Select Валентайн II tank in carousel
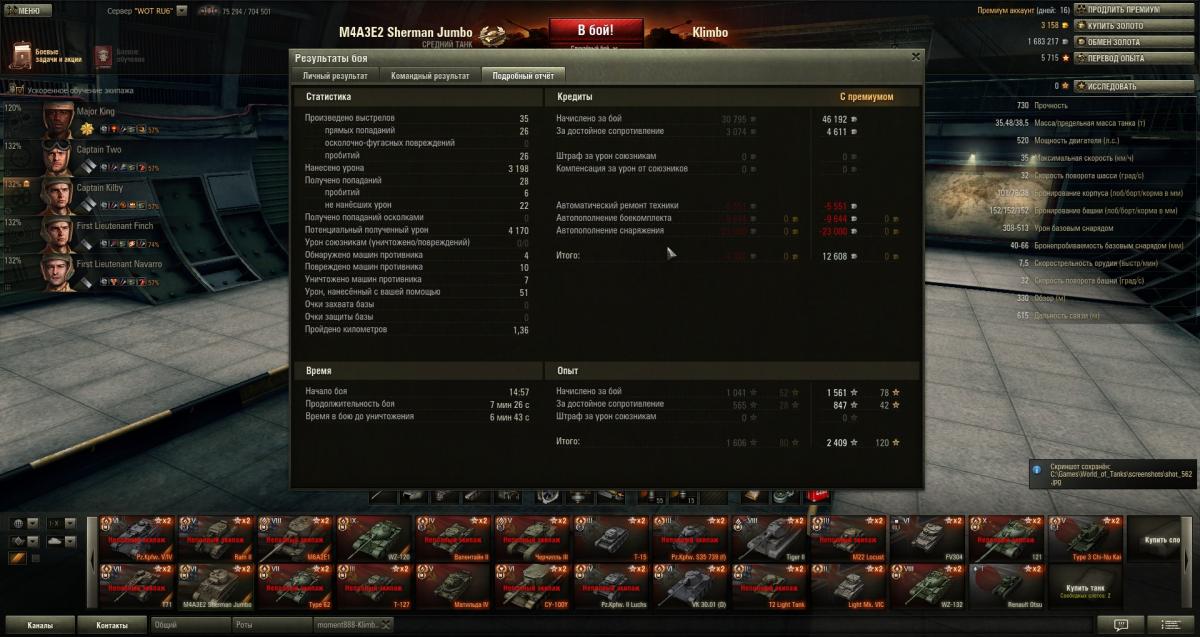The height and width of the screenshot is (637, 1200). coord(454,538)
